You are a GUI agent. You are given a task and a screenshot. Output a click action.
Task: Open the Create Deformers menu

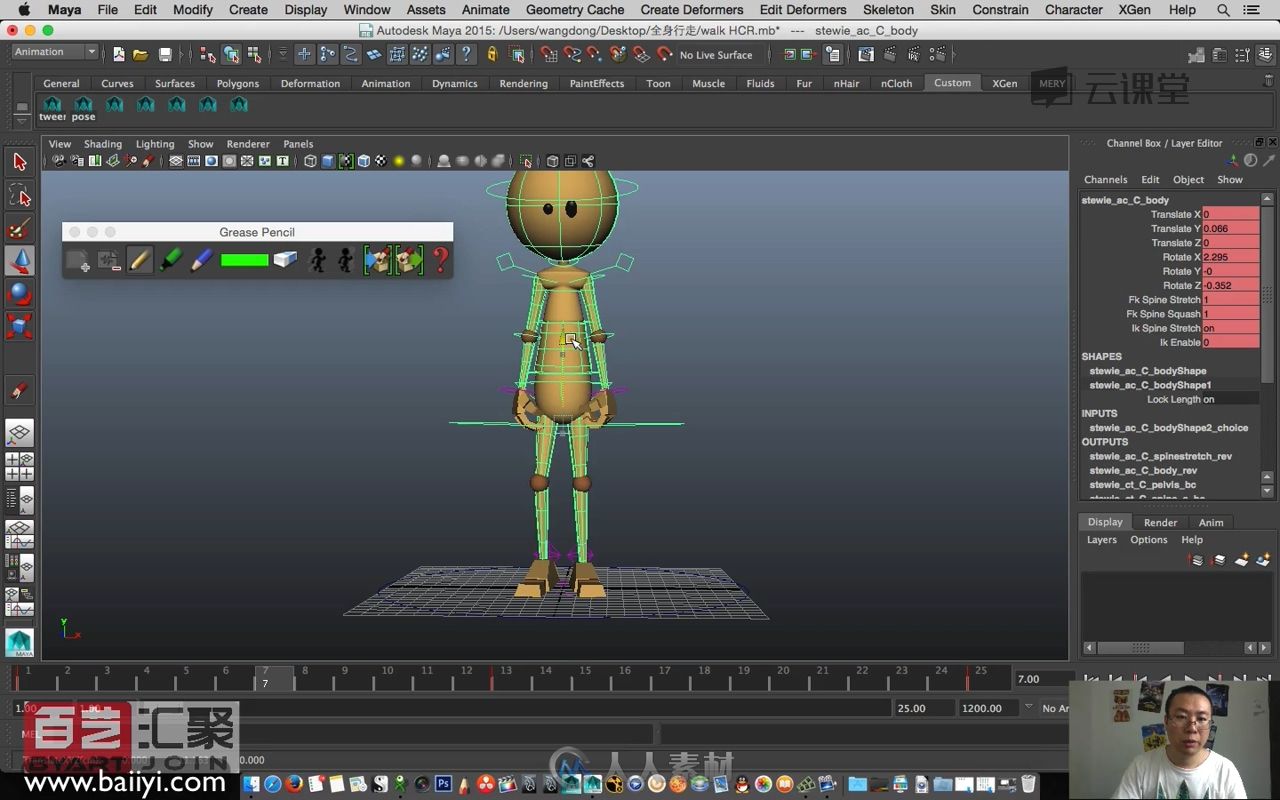pos(692,9)
